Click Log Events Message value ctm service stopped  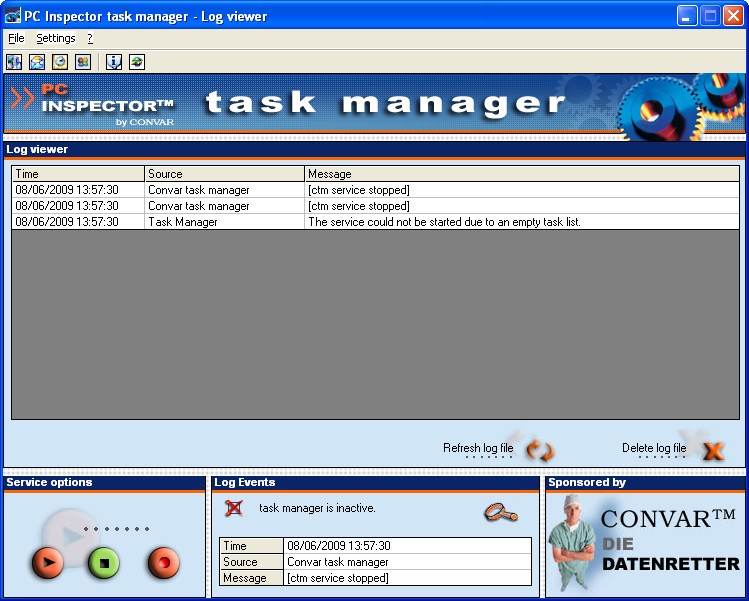(x=407, y=578)
